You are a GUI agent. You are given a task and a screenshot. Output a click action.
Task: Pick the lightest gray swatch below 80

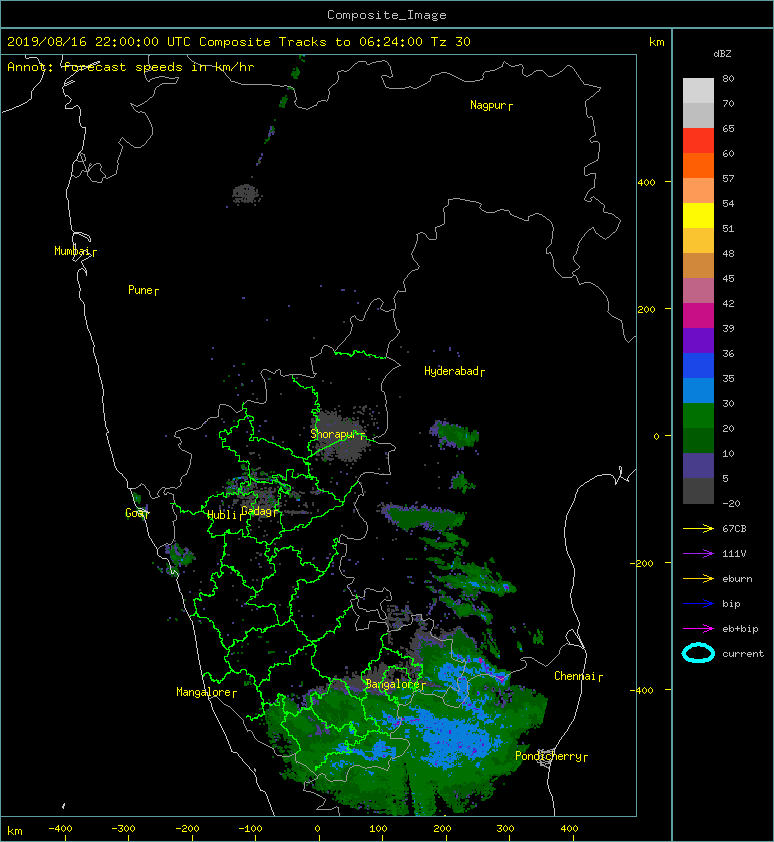coord(698,90)
